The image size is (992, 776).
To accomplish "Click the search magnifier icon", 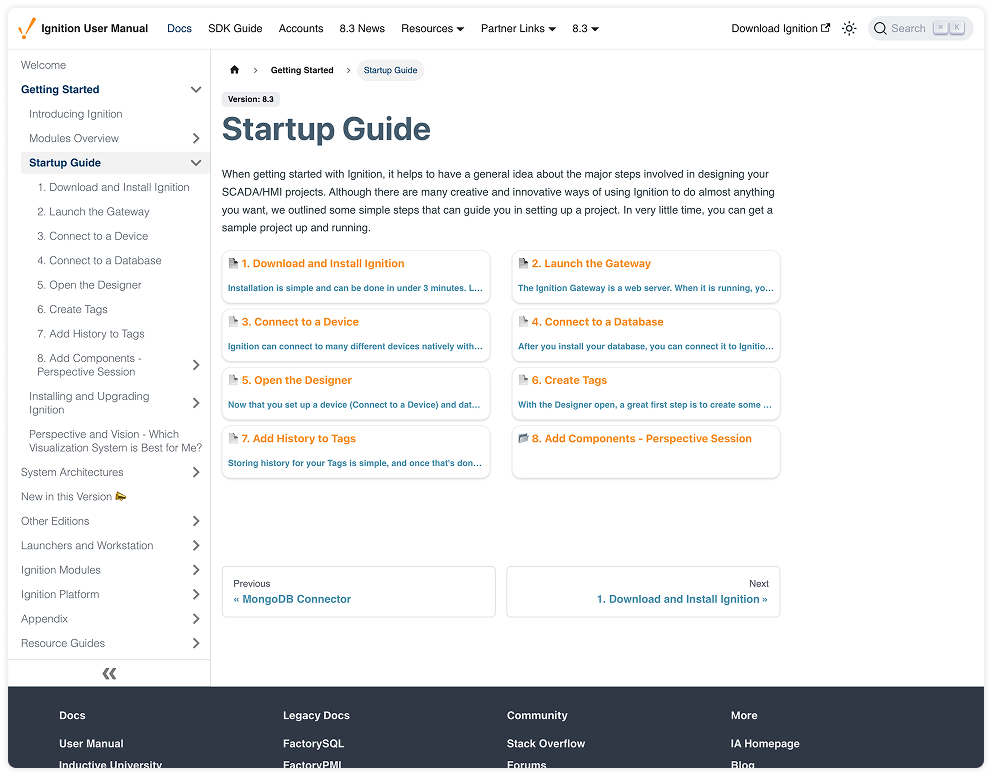I will click(880, 28).
